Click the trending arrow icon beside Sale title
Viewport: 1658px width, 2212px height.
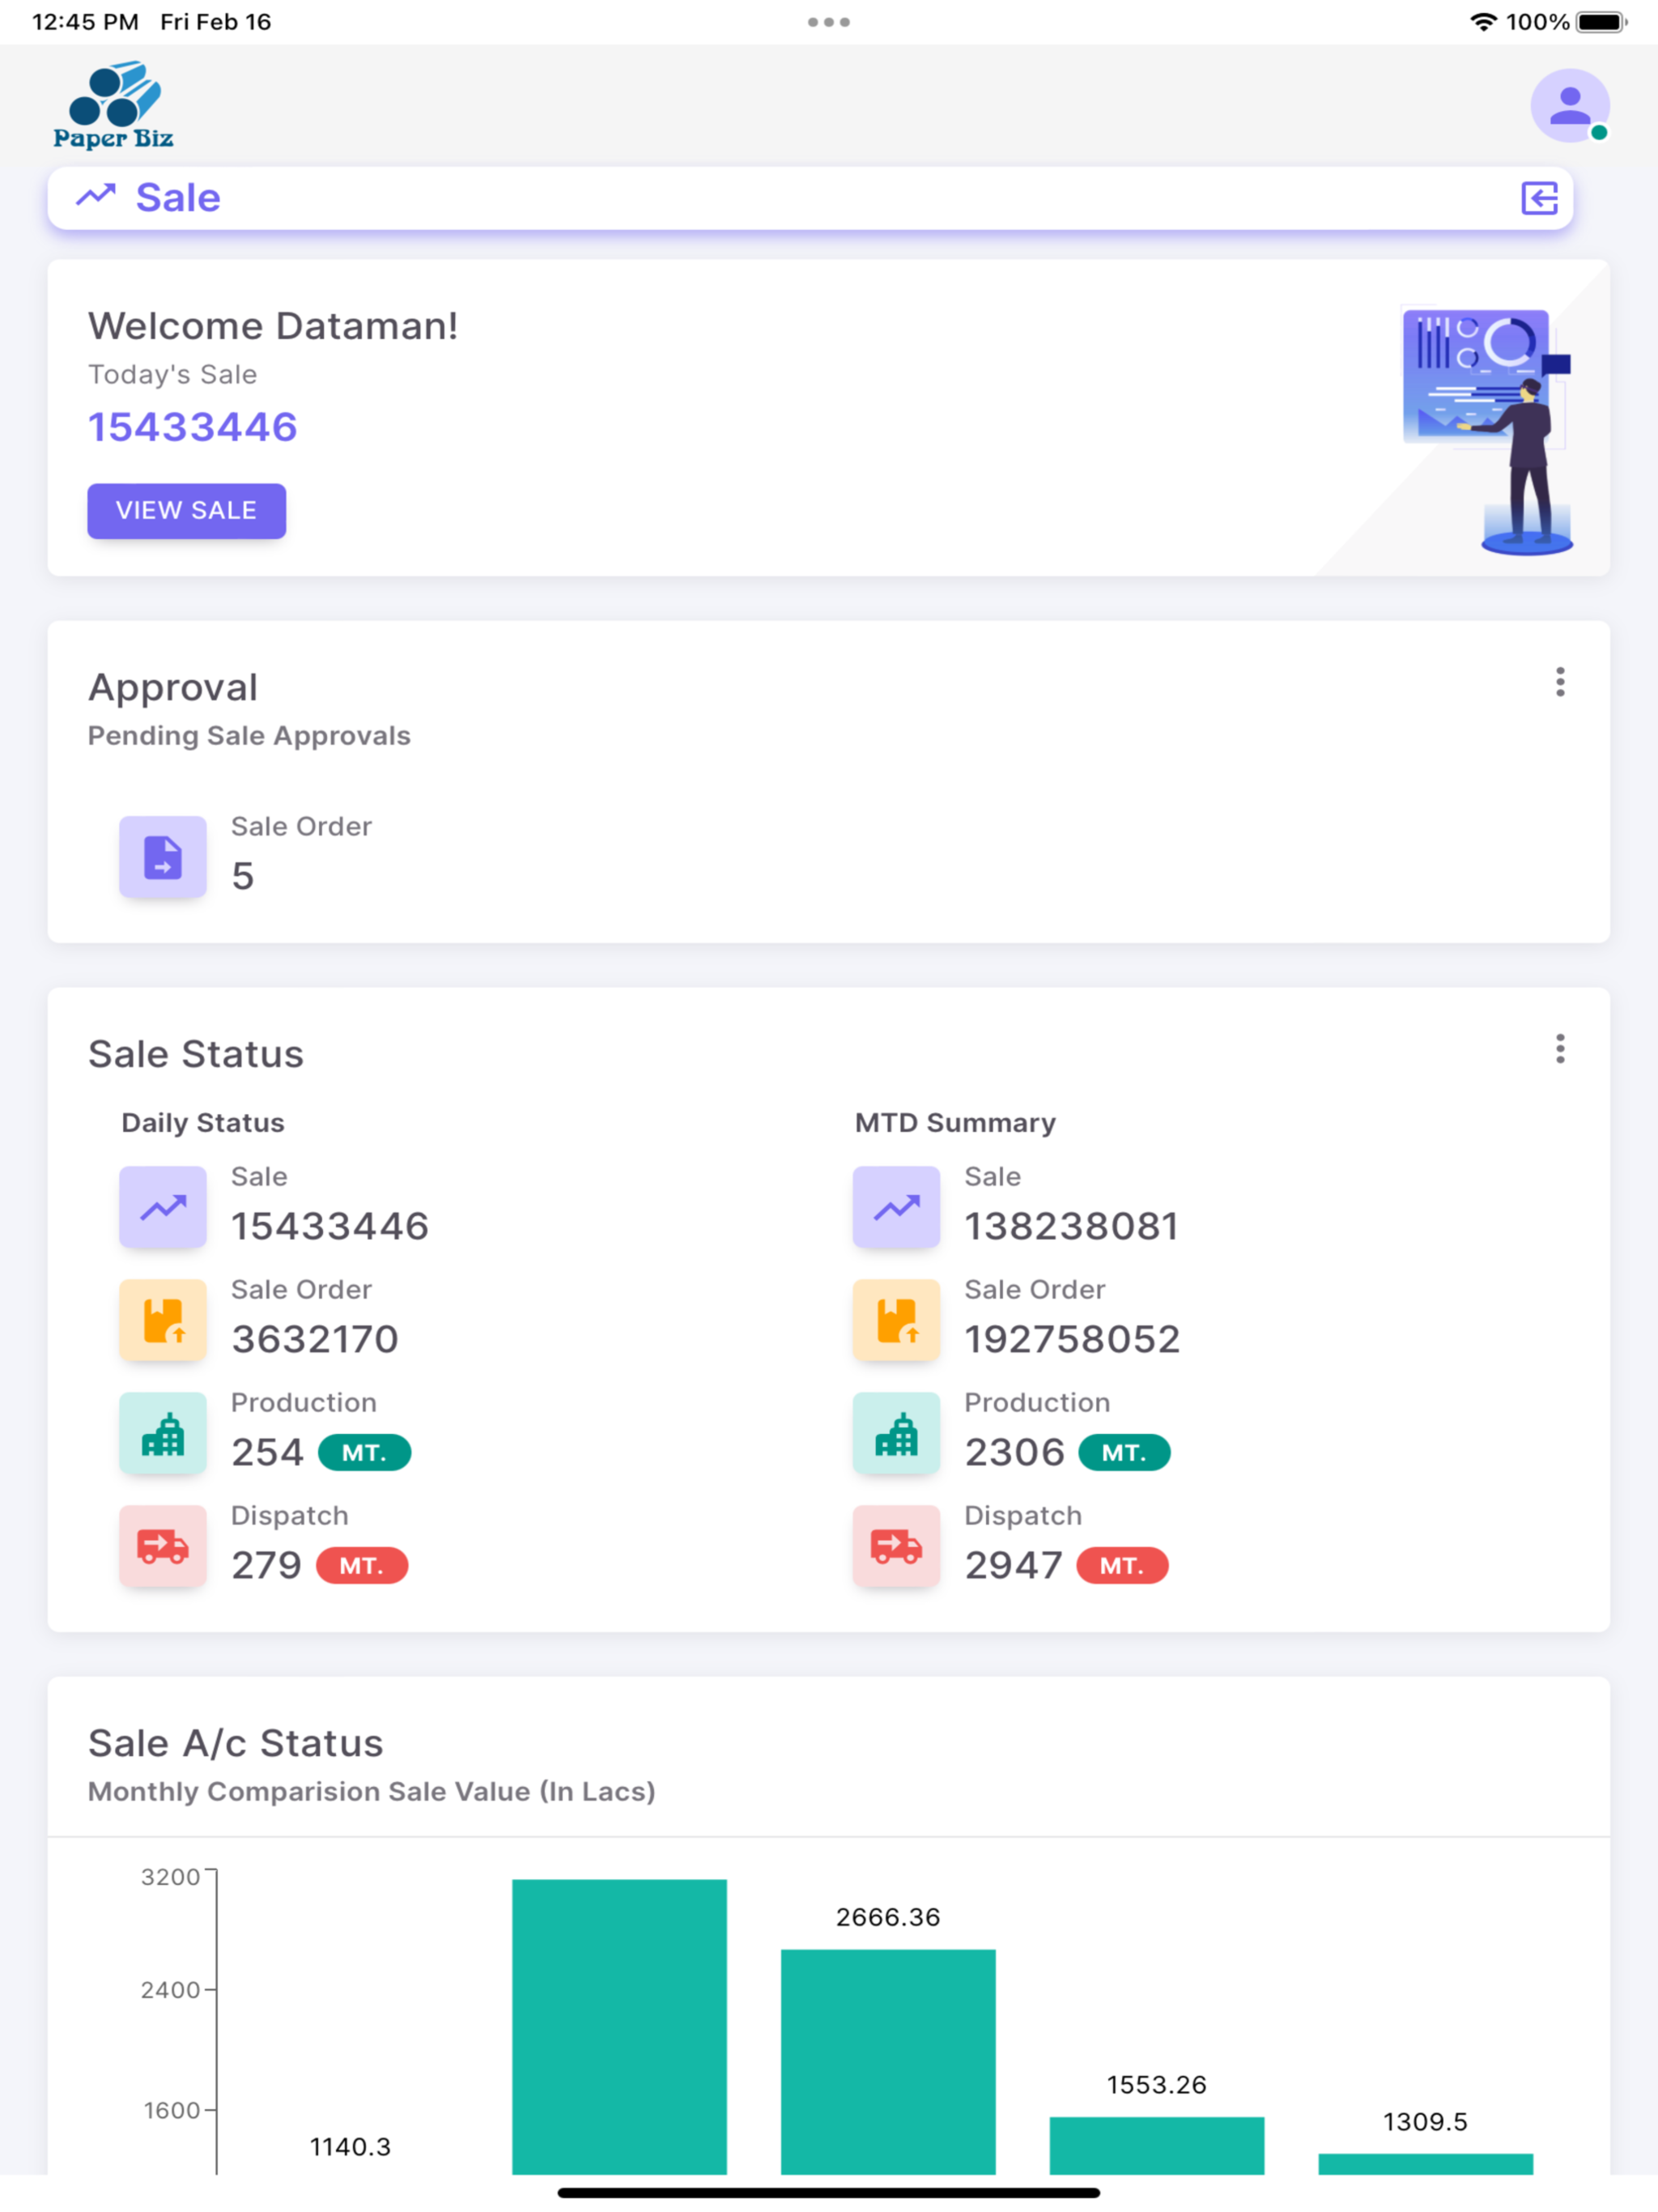pyautogui.click(x=96, y=195)
